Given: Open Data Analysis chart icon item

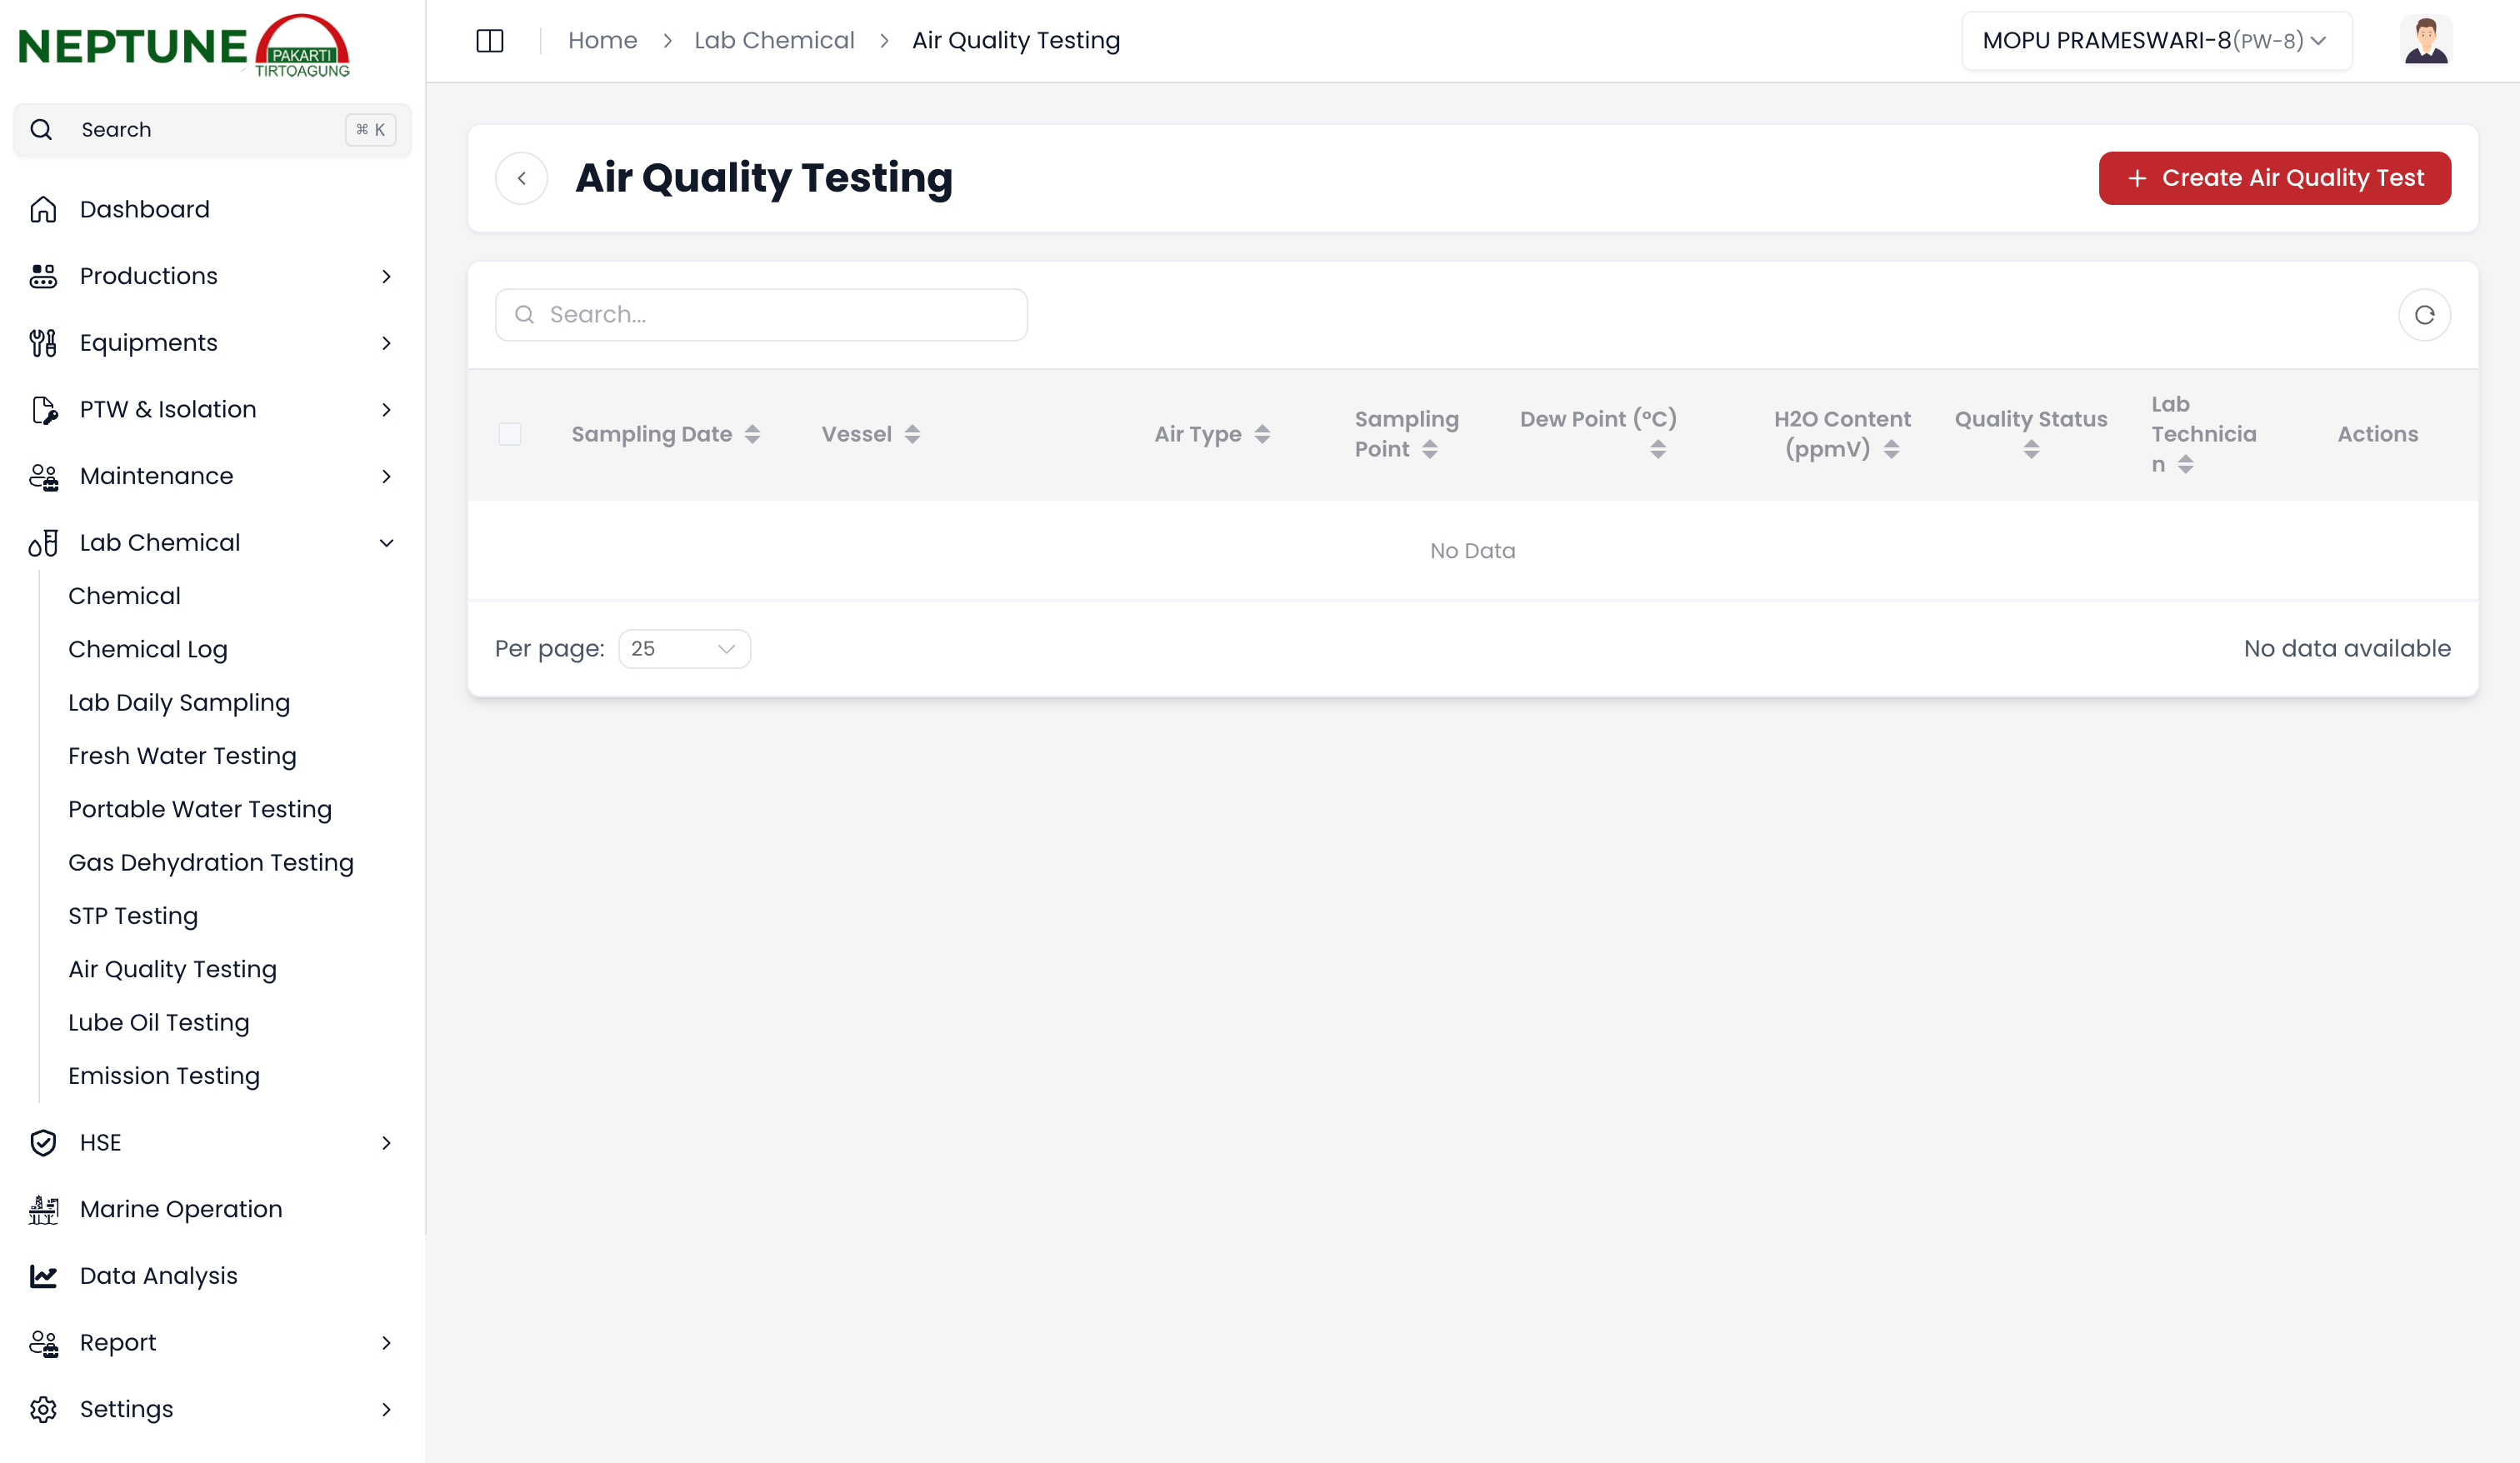Looking at the screenshot, I should [43, 1275].
